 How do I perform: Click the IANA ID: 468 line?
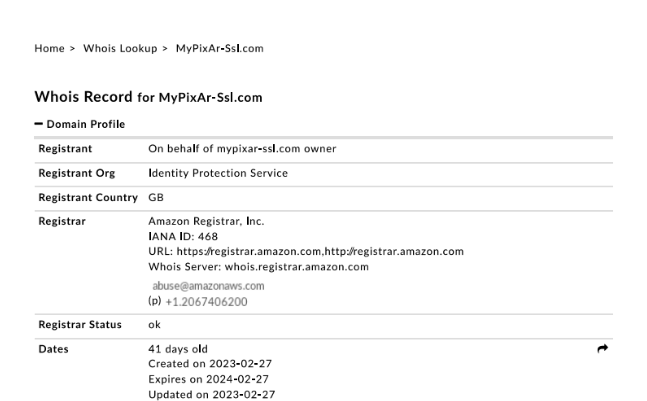[x=183, y=236]
